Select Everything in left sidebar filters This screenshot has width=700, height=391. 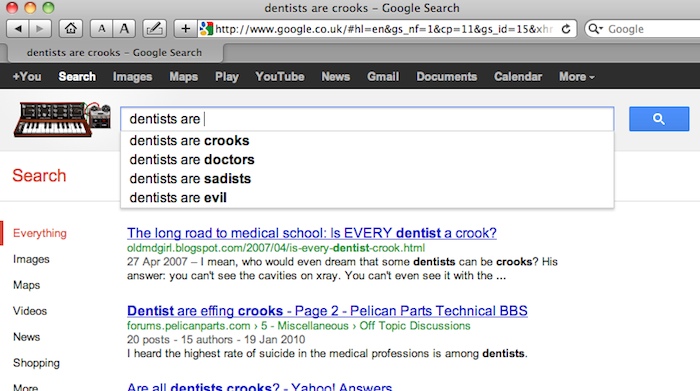click(x=40, y=233)
